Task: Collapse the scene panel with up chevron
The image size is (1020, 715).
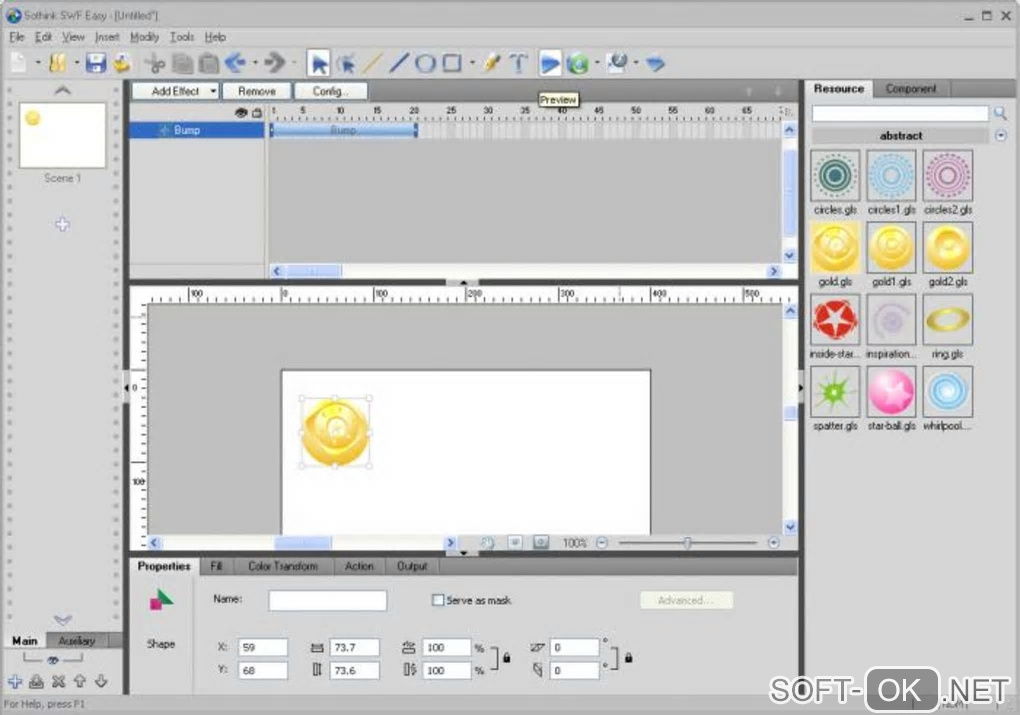Action: [x=62, y=91]
